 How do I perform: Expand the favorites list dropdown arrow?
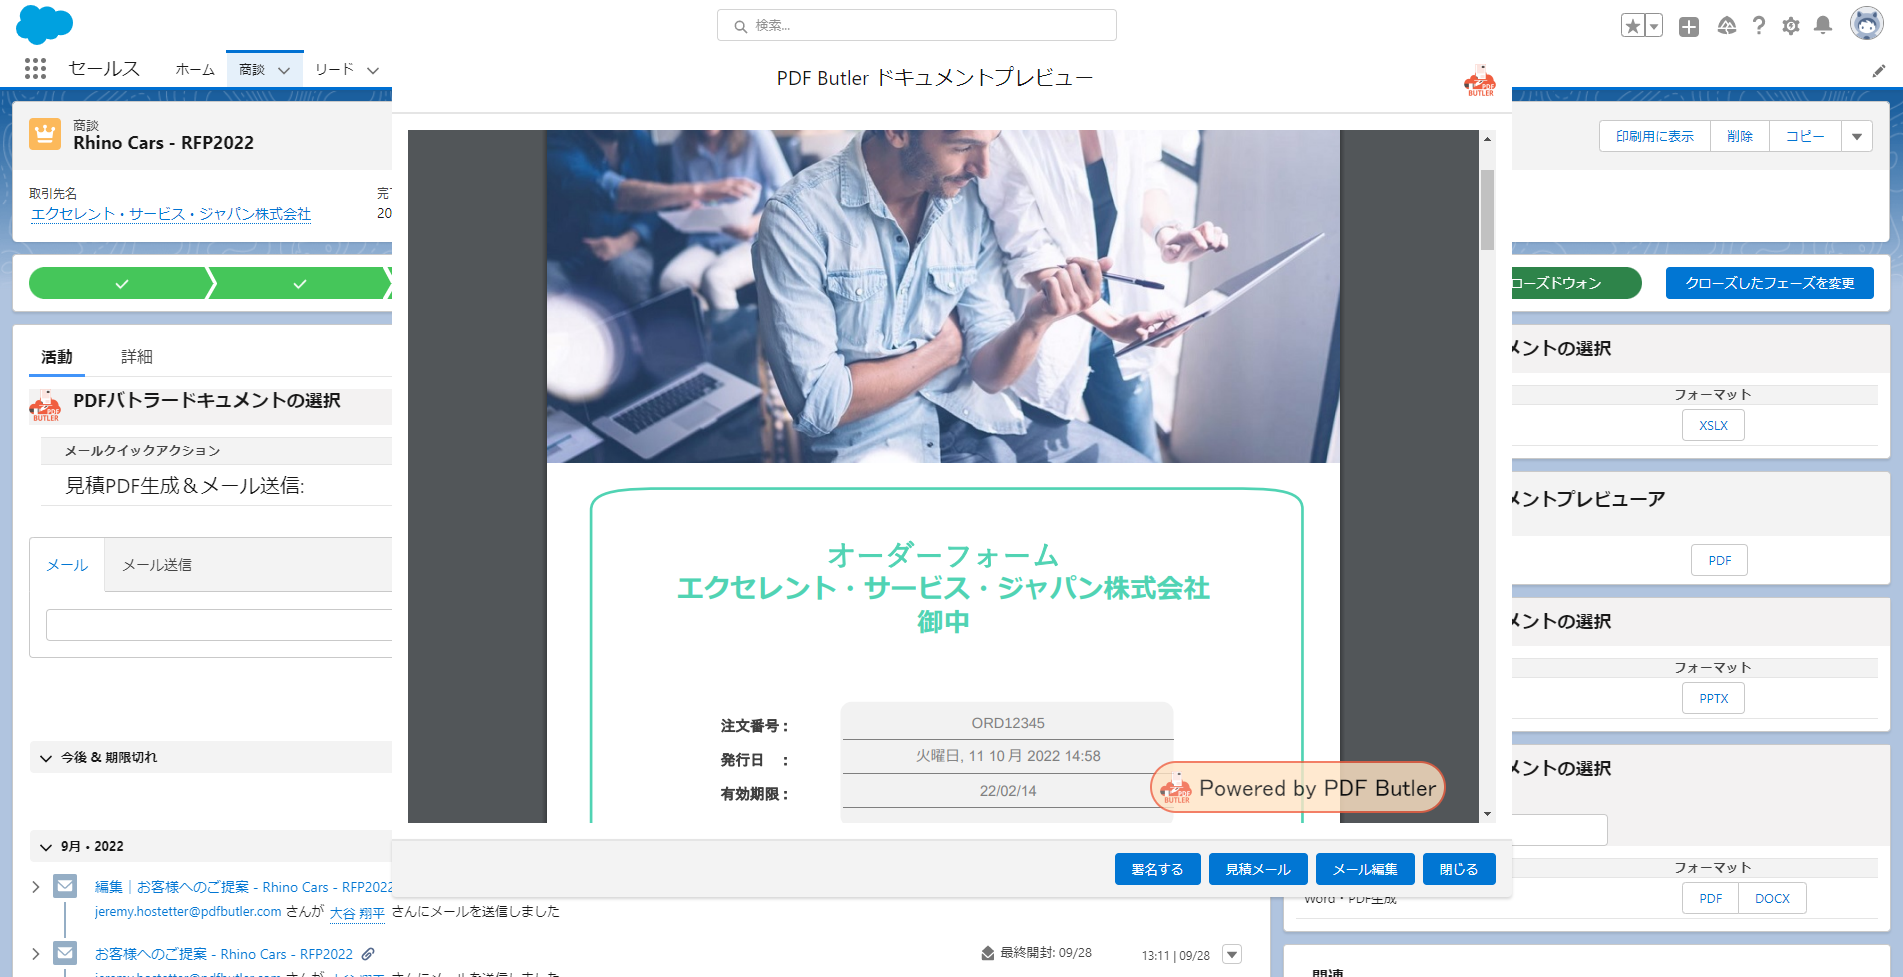tap(1654, 26)
